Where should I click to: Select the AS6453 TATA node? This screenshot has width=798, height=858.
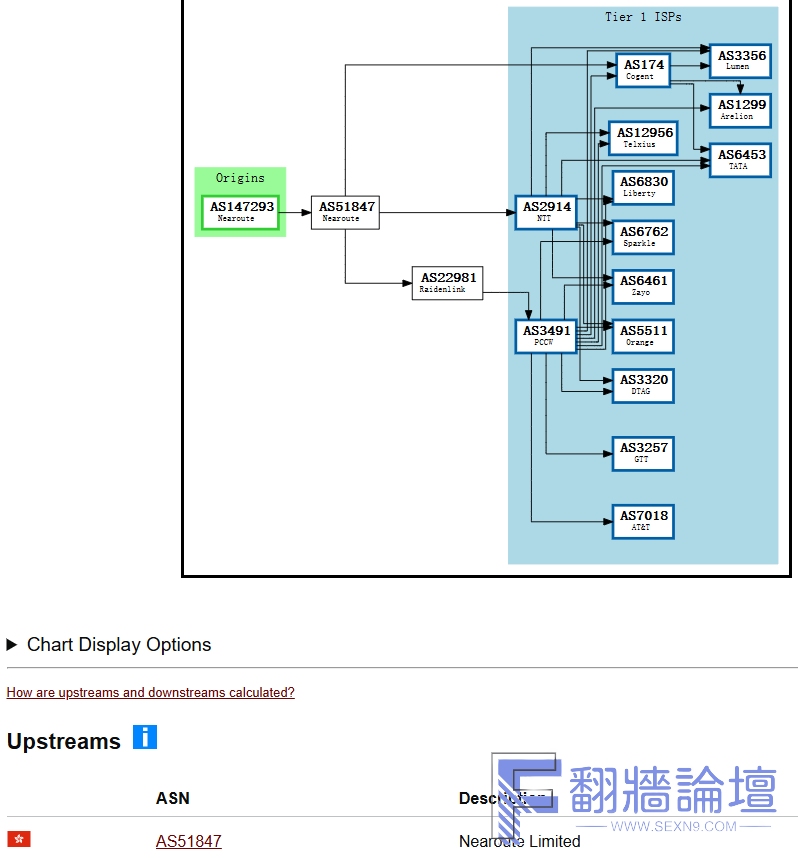click(x=740, y=160)
